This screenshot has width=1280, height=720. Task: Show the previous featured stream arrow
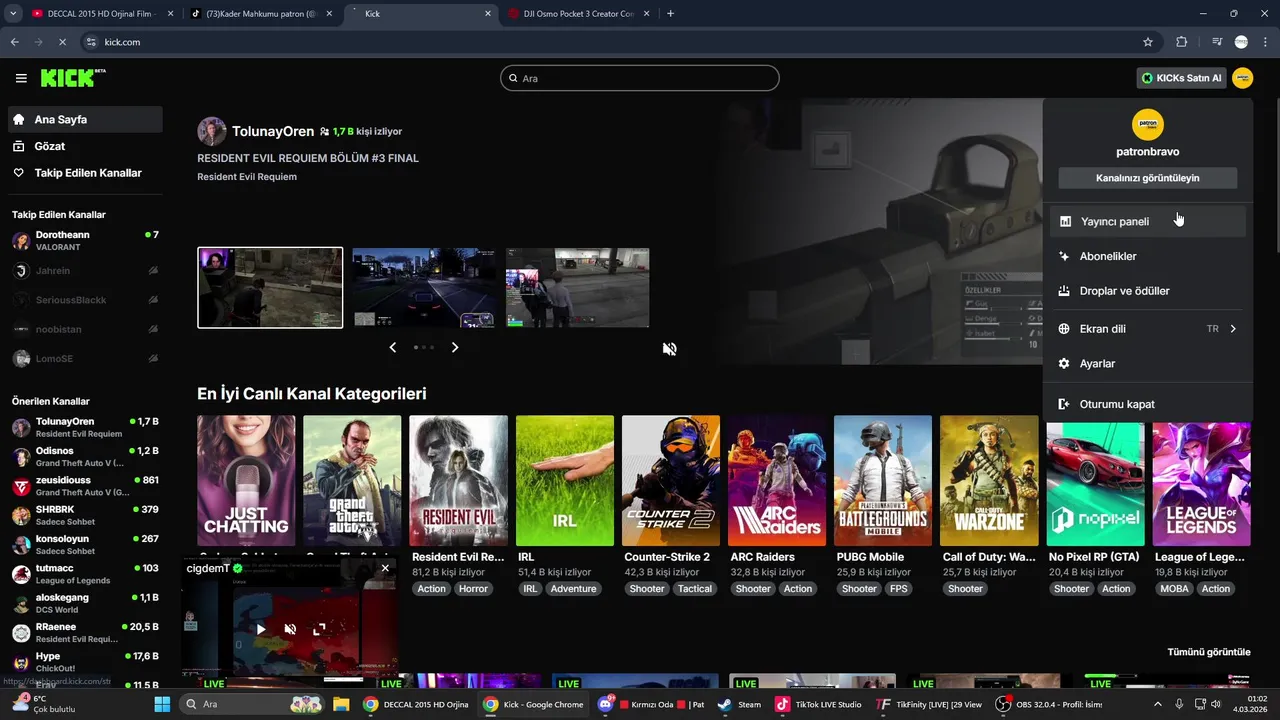[393, 347]
